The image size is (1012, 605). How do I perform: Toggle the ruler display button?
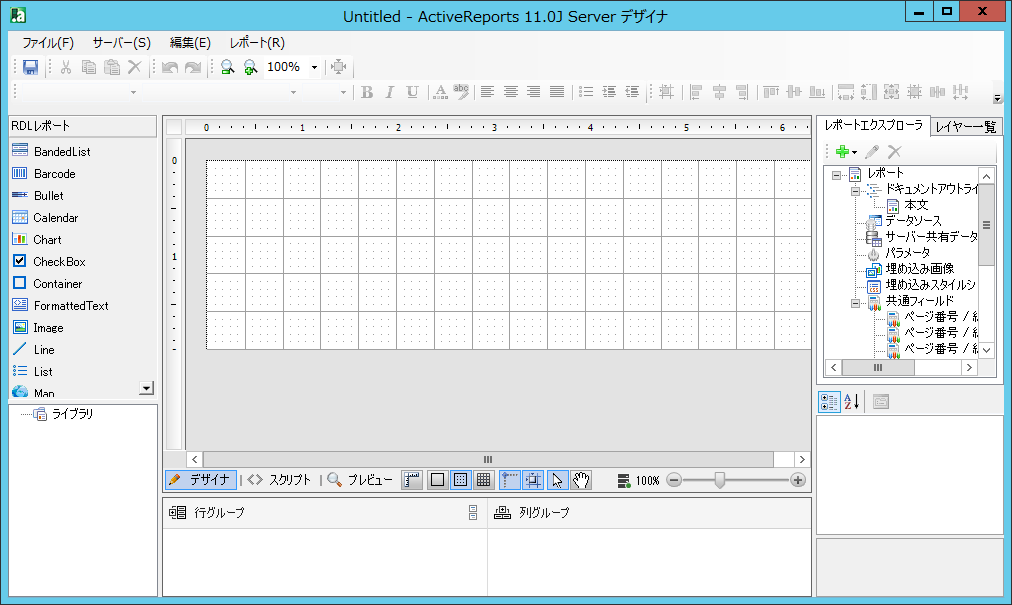point(412,480)
